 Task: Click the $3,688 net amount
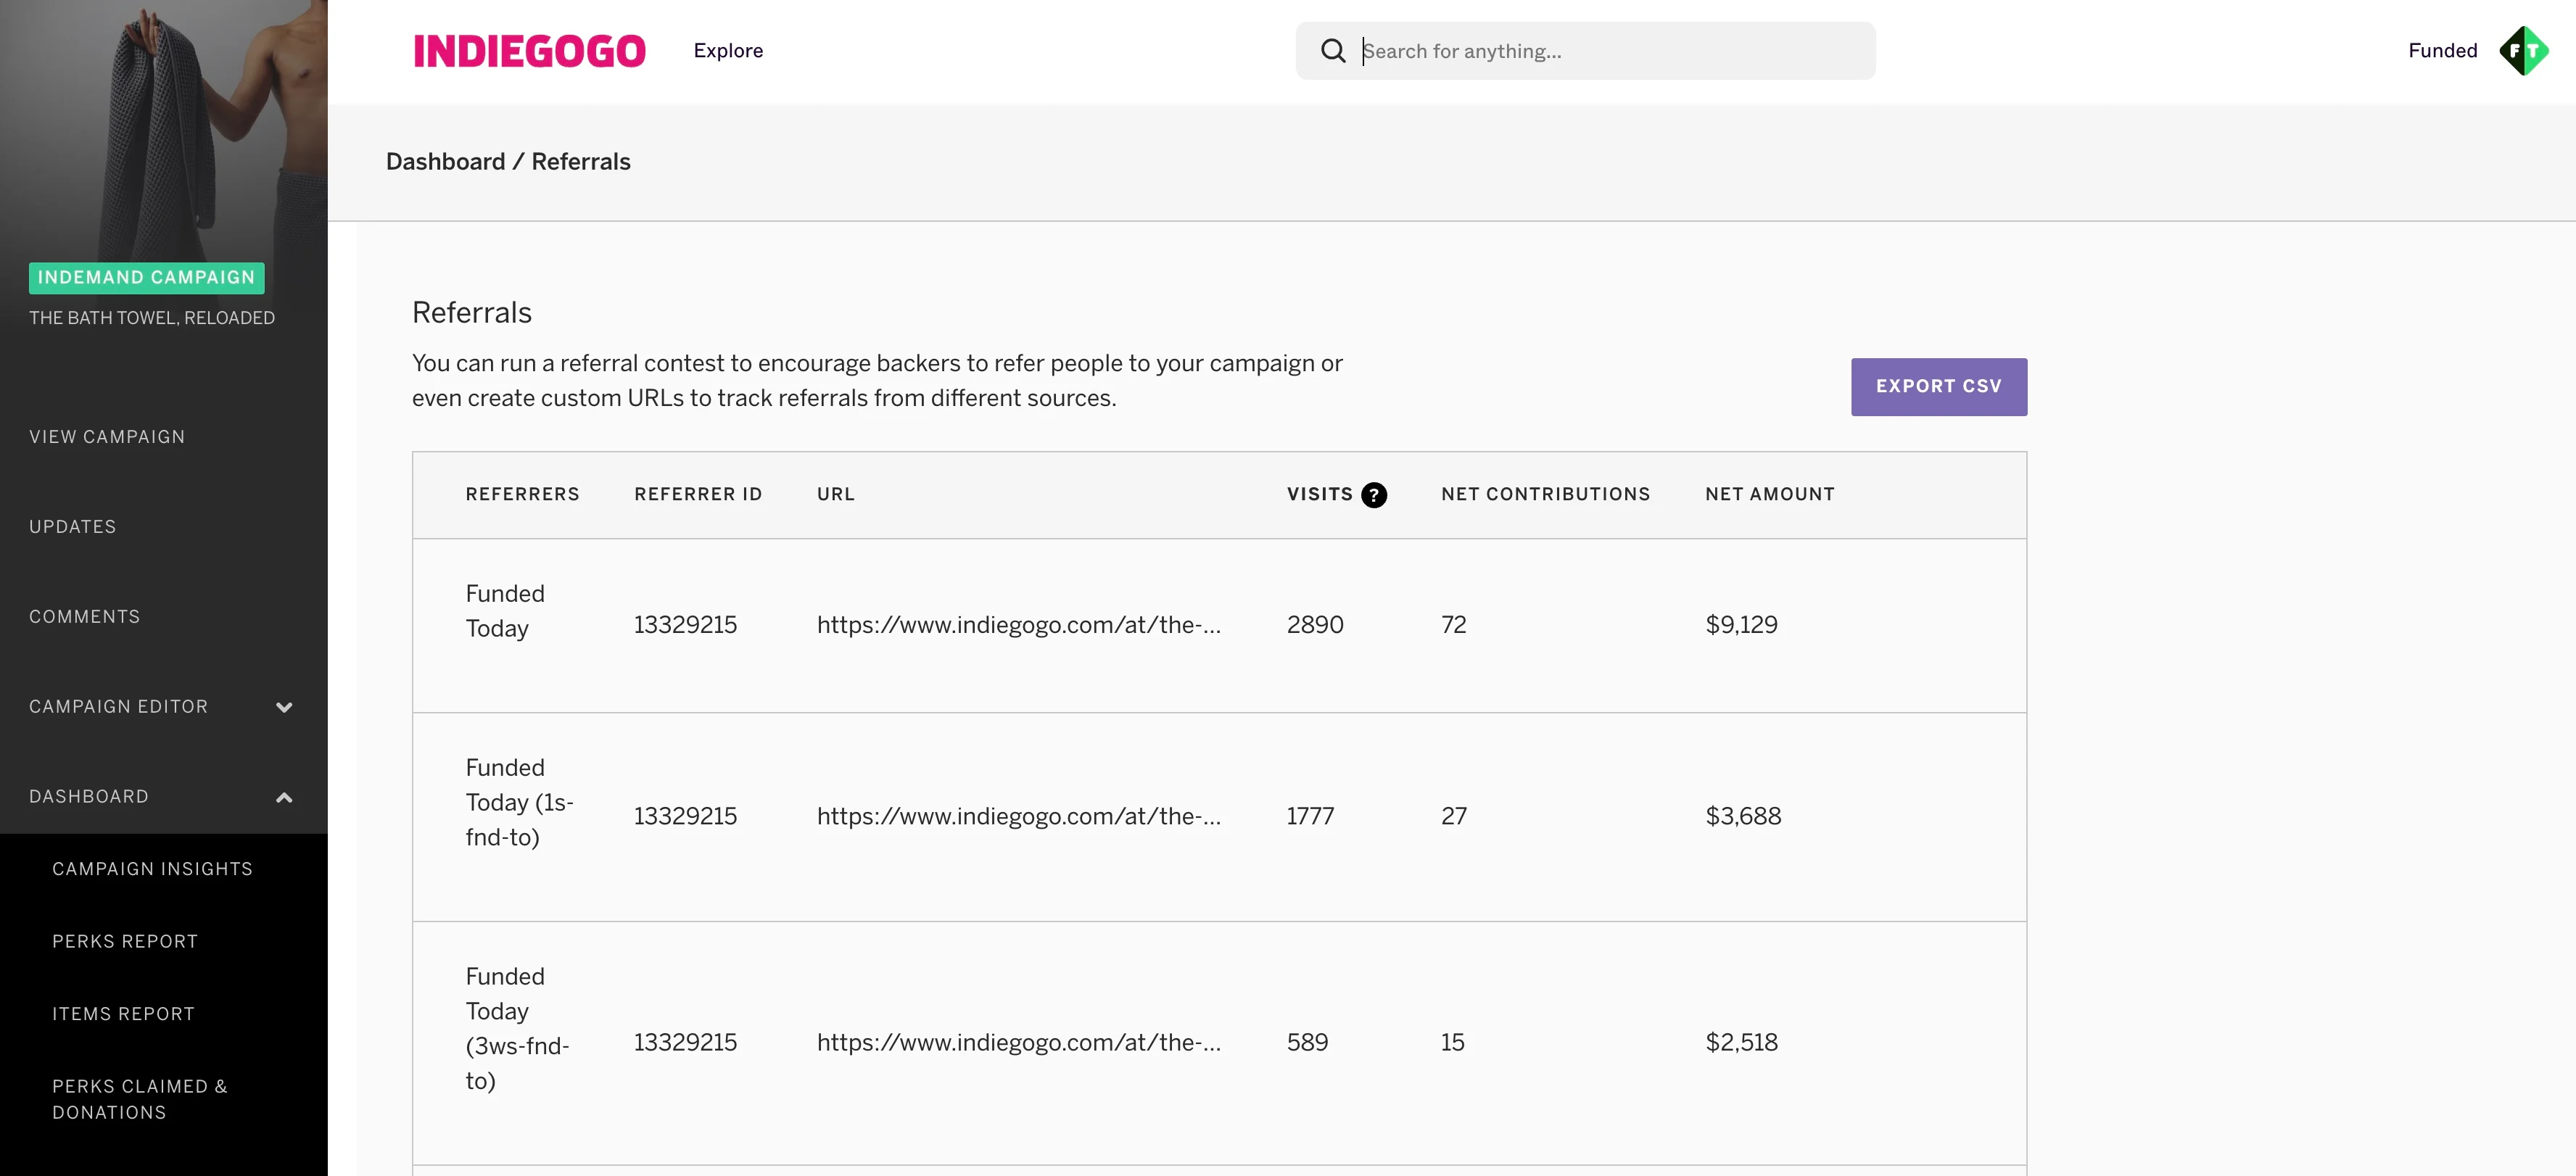click(x=1743, y=817)
